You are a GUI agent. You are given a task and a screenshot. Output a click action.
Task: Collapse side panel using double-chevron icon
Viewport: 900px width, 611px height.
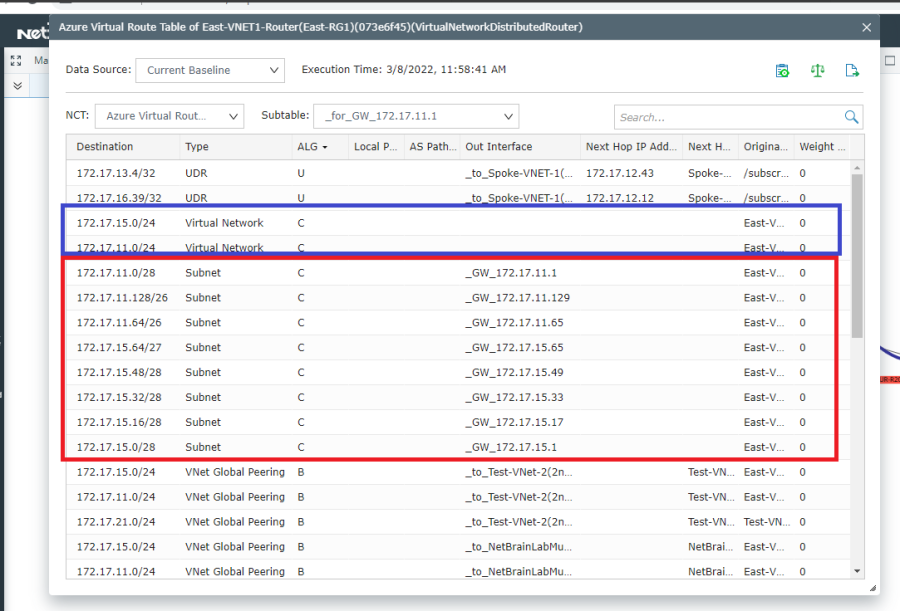[17, 86]
